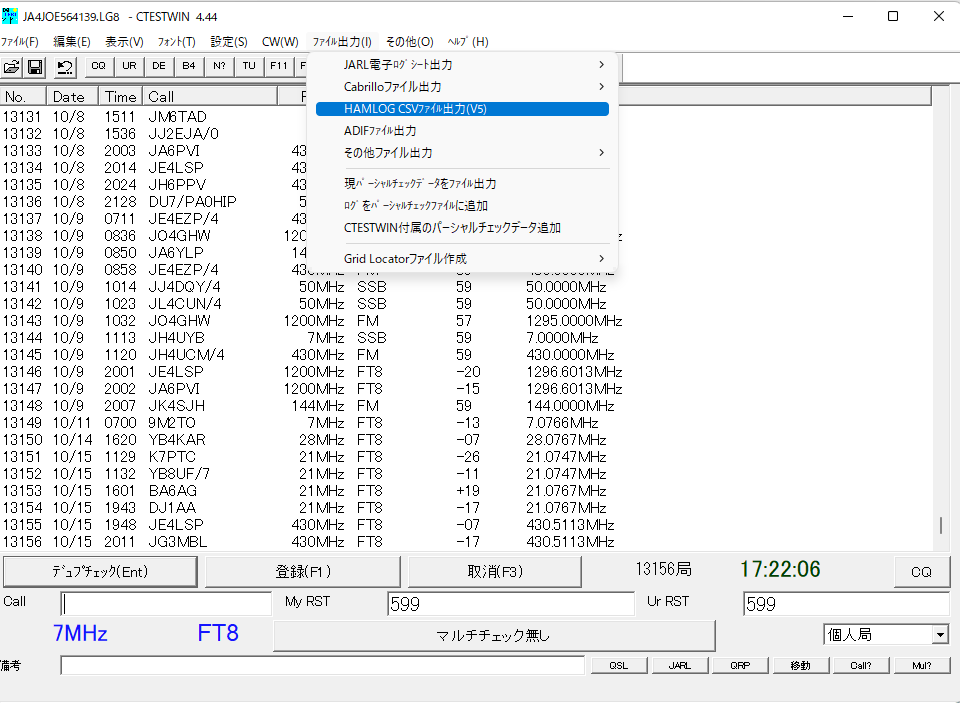
Task: Send the UR exchange macro
Action: pos(128,66)
